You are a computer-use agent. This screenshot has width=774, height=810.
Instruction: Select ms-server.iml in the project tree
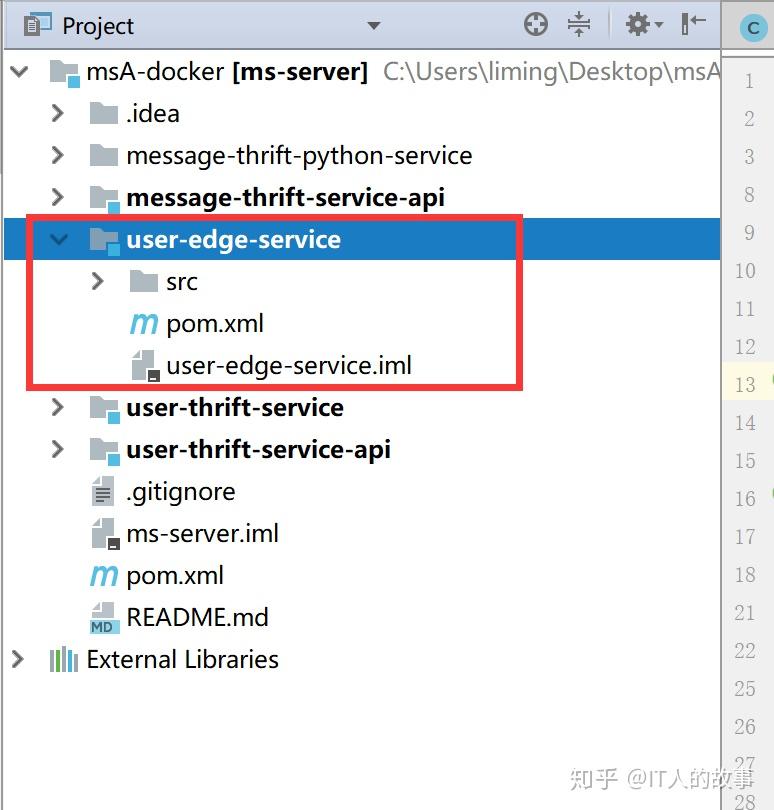(200, 533)
